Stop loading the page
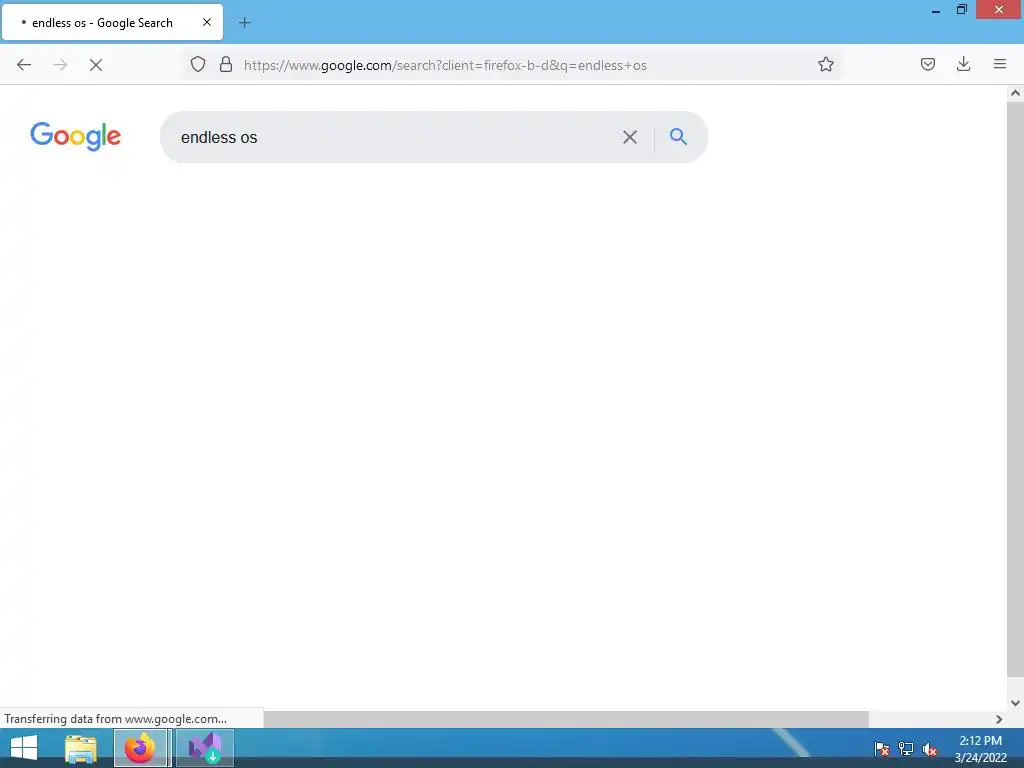Image resolution: width=1024 pixels, height=768 pixels. [x=96, y=65]
